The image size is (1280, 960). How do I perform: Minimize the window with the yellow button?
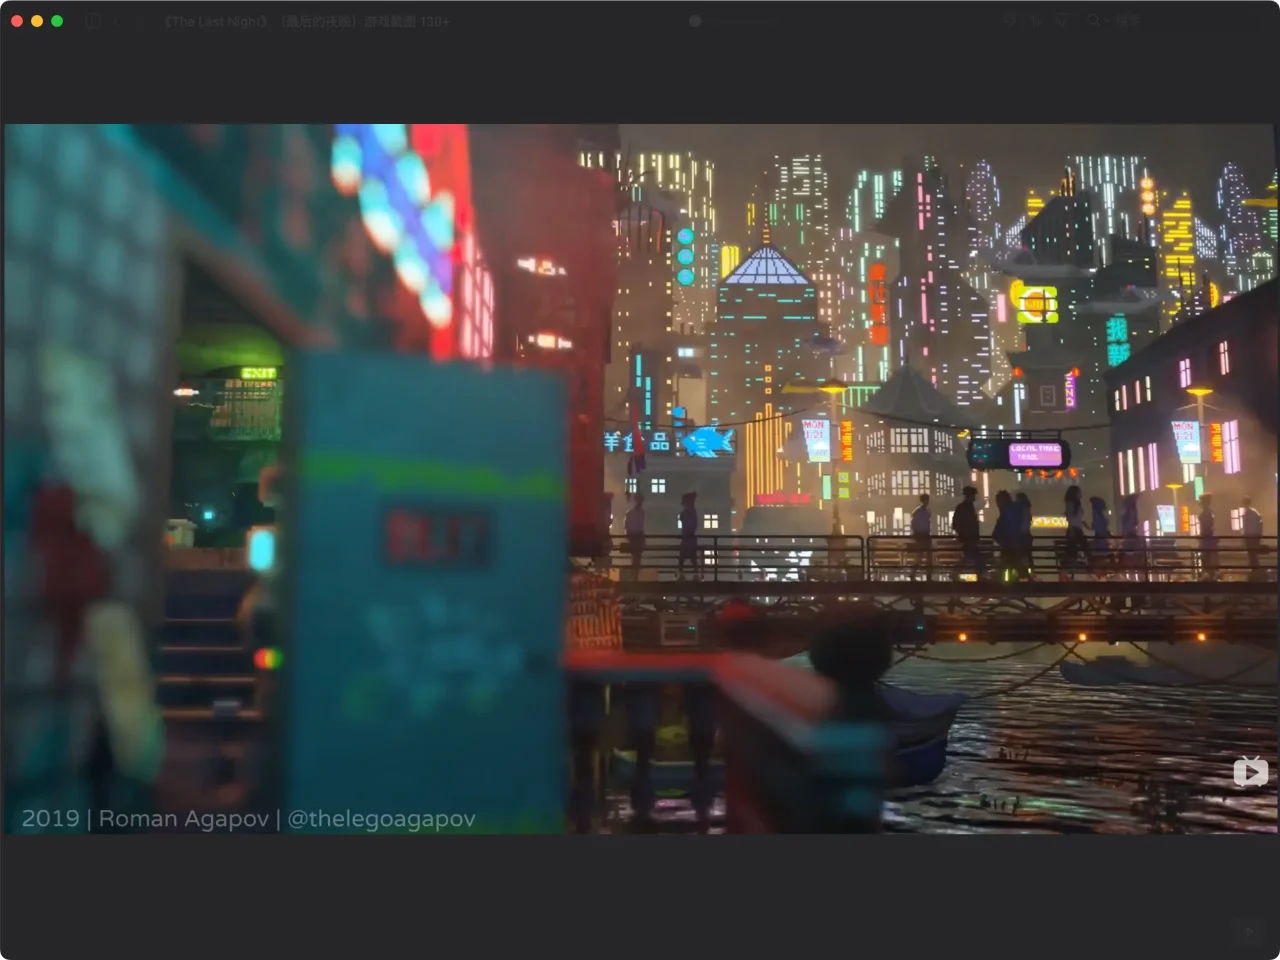37,21
